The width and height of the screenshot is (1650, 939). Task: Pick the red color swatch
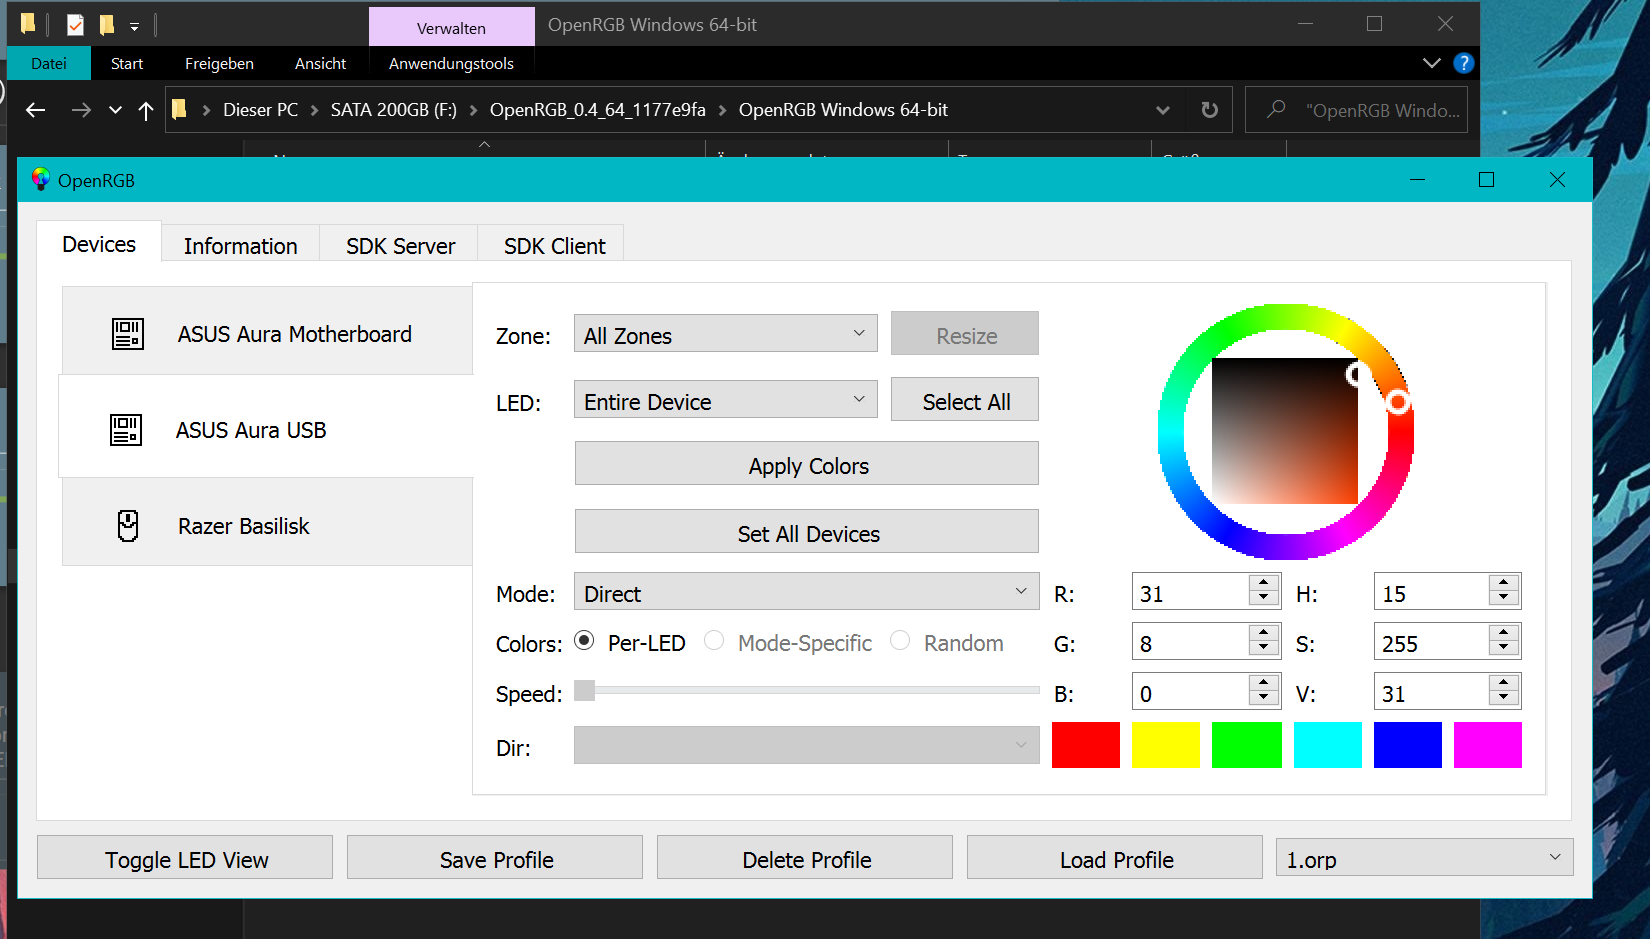click(x=1086, y=745)
